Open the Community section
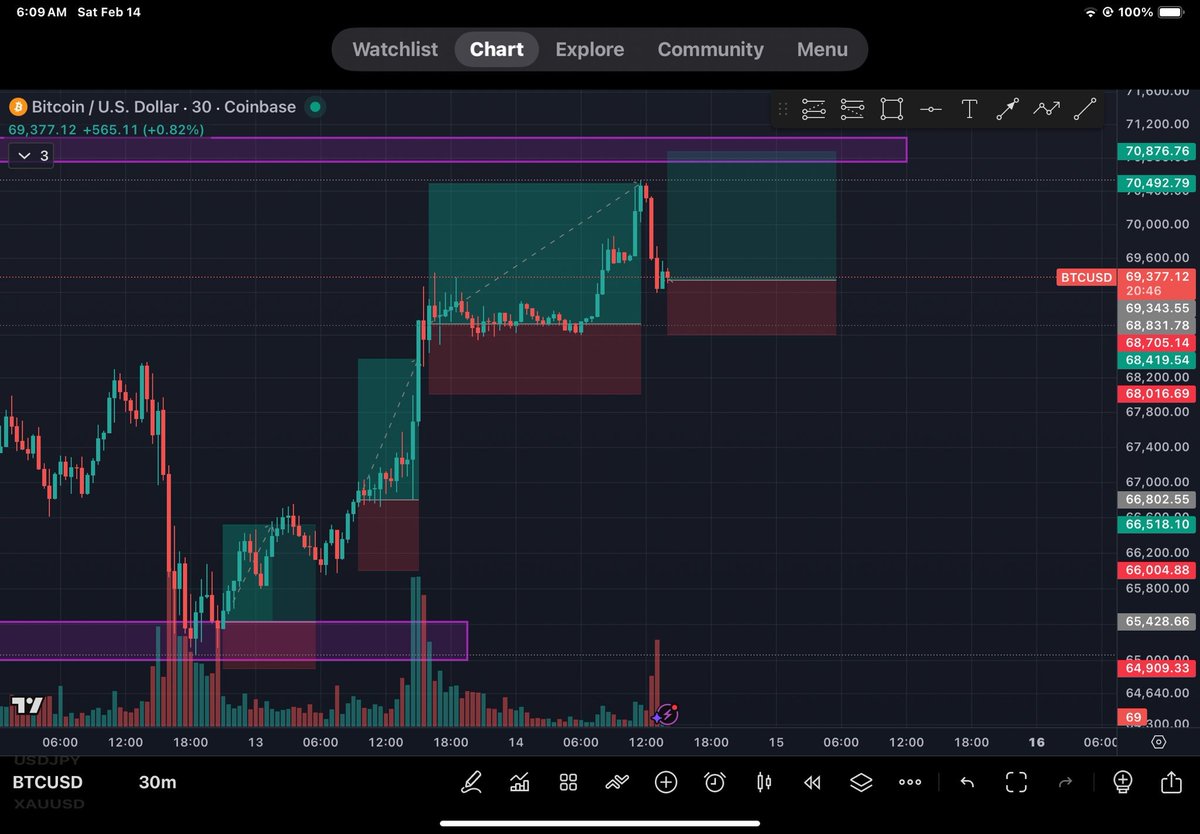1200x834 pixels. click(x=710, y=49)
